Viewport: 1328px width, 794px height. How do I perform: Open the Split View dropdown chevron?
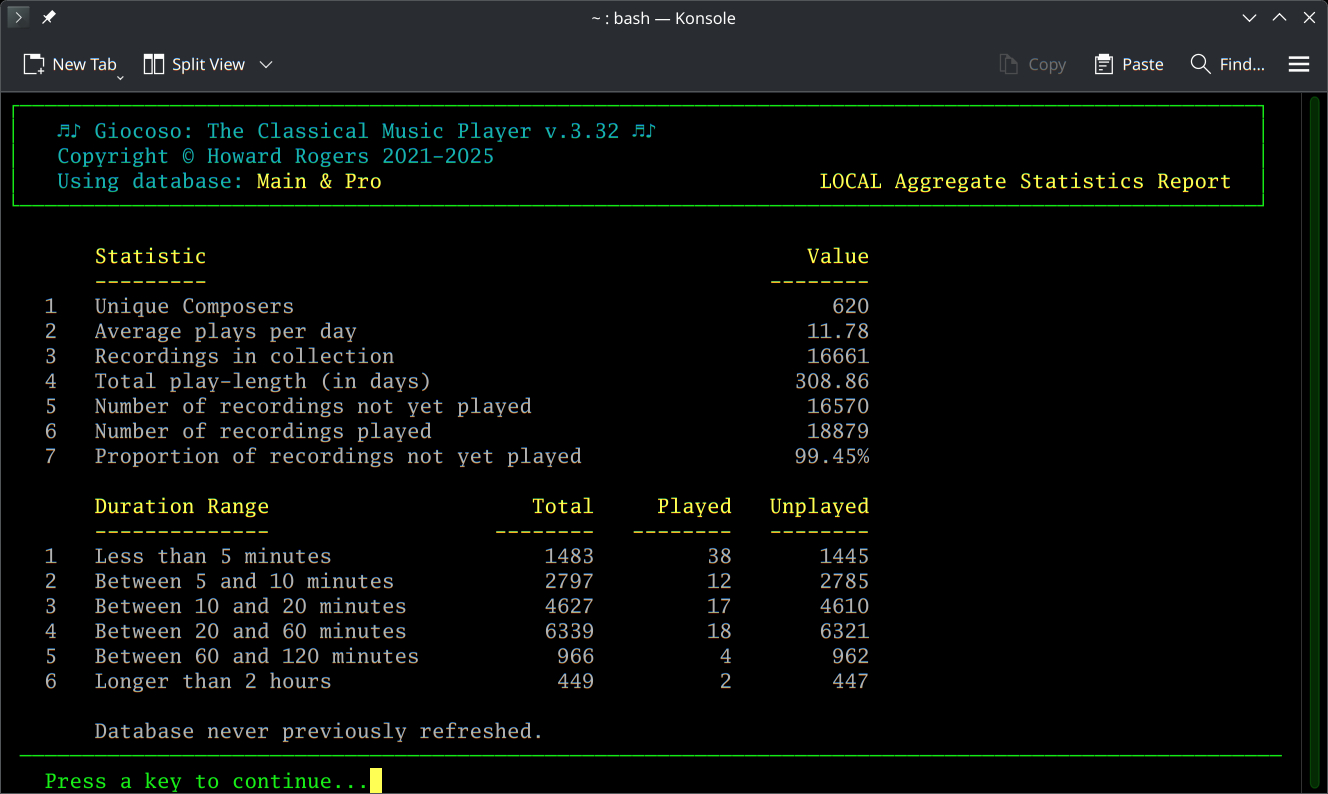click(x=266, y=64)
